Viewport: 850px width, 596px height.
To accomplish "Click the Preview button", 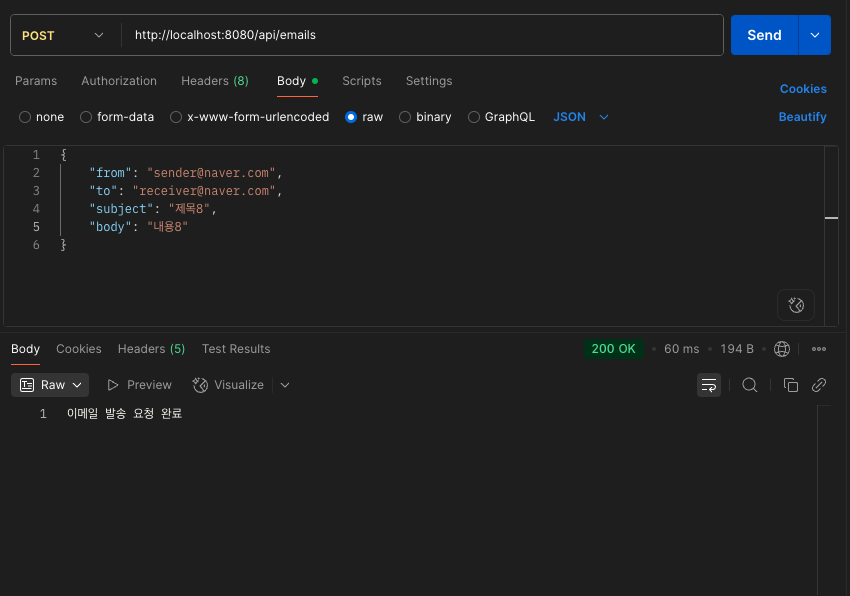I will pos(139,385).
